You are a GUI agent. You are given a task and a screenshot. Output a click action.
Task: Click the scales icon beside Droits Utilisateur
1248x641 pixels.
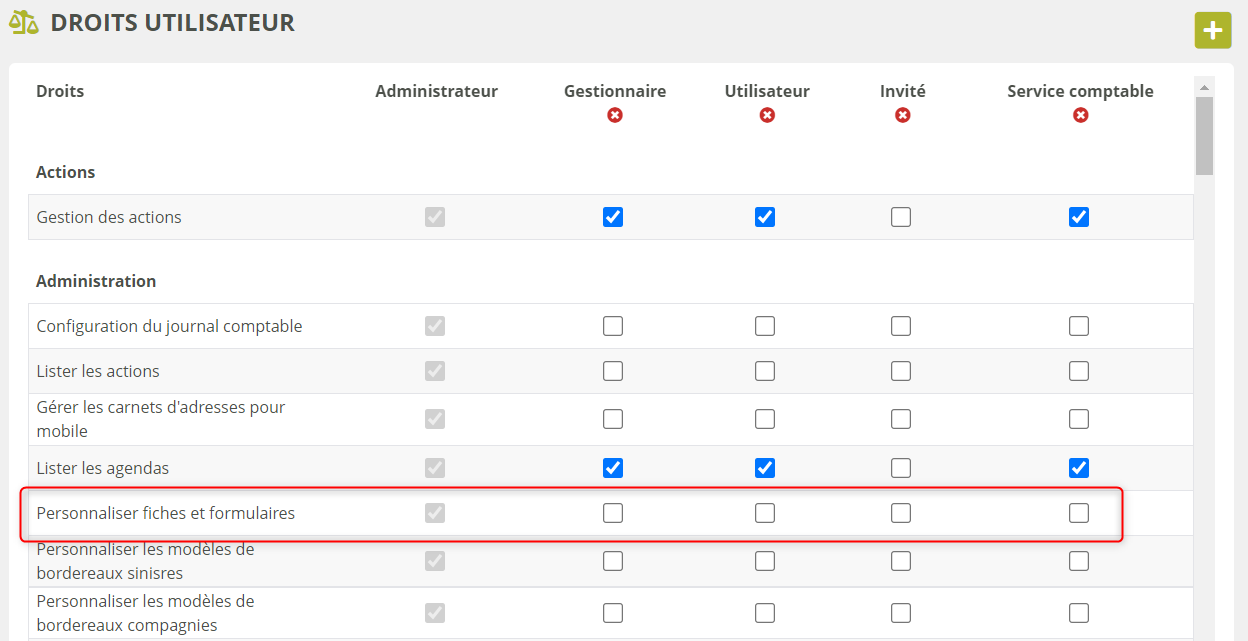pos(24,23)
